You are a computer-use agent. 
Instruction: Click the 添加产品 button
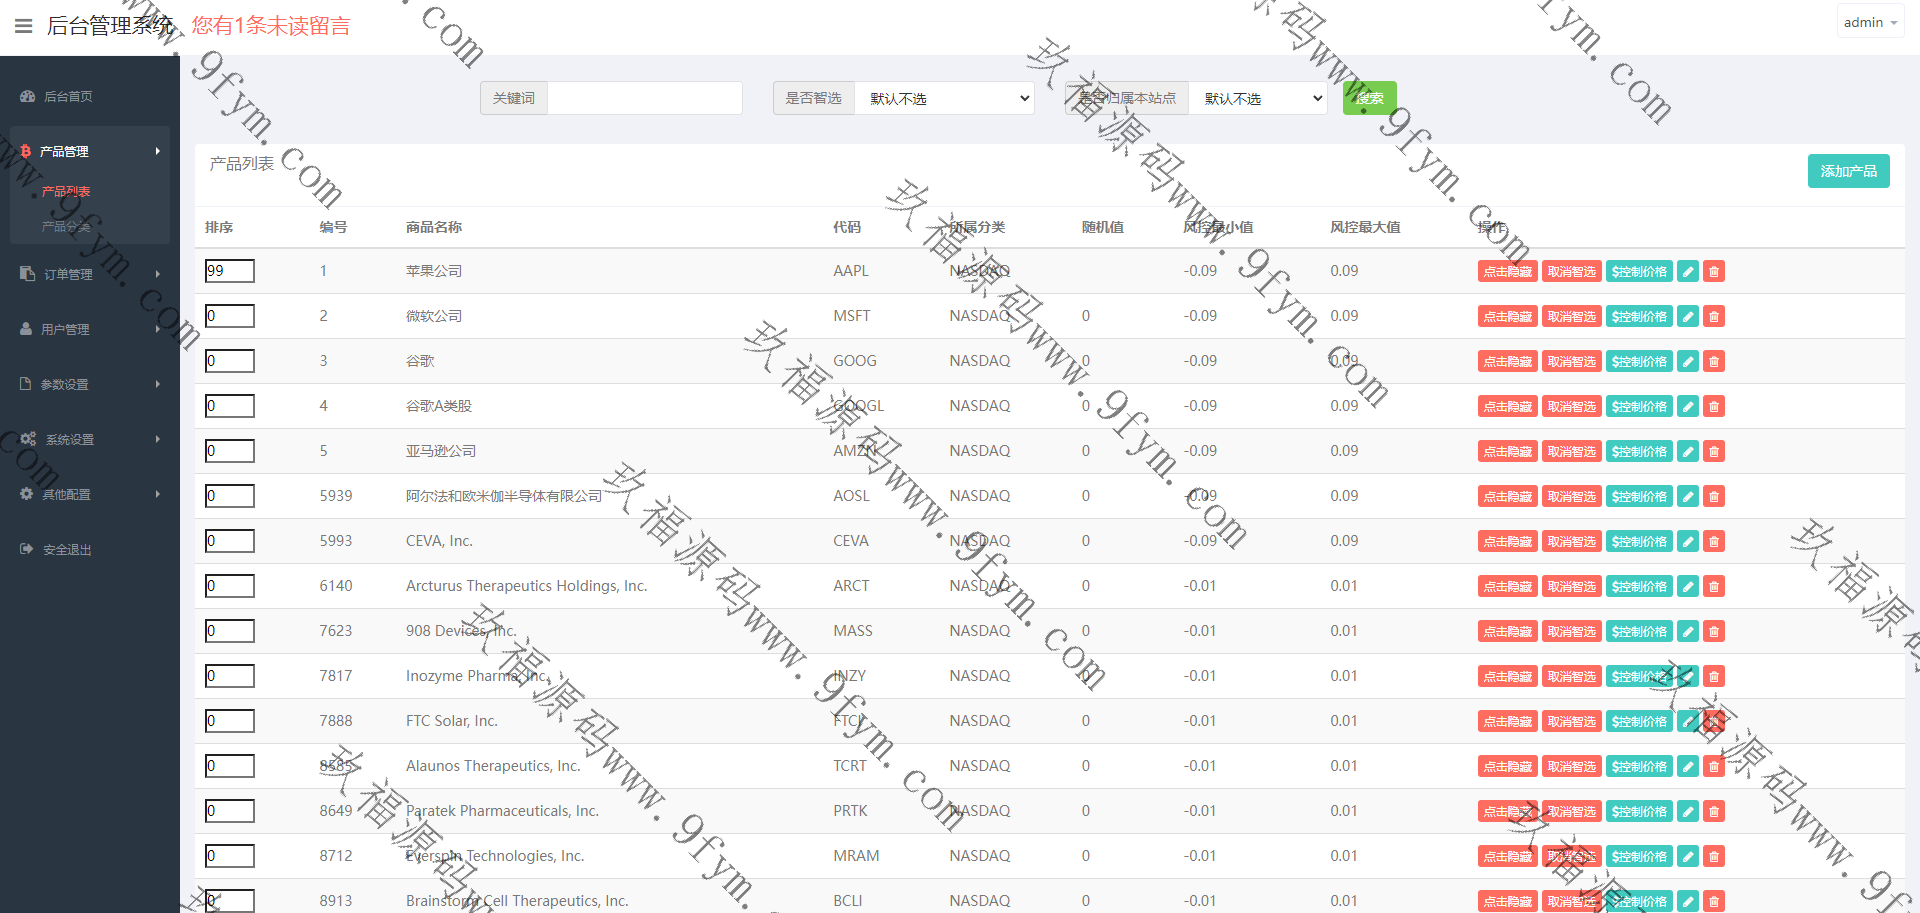coord(1848,171)
